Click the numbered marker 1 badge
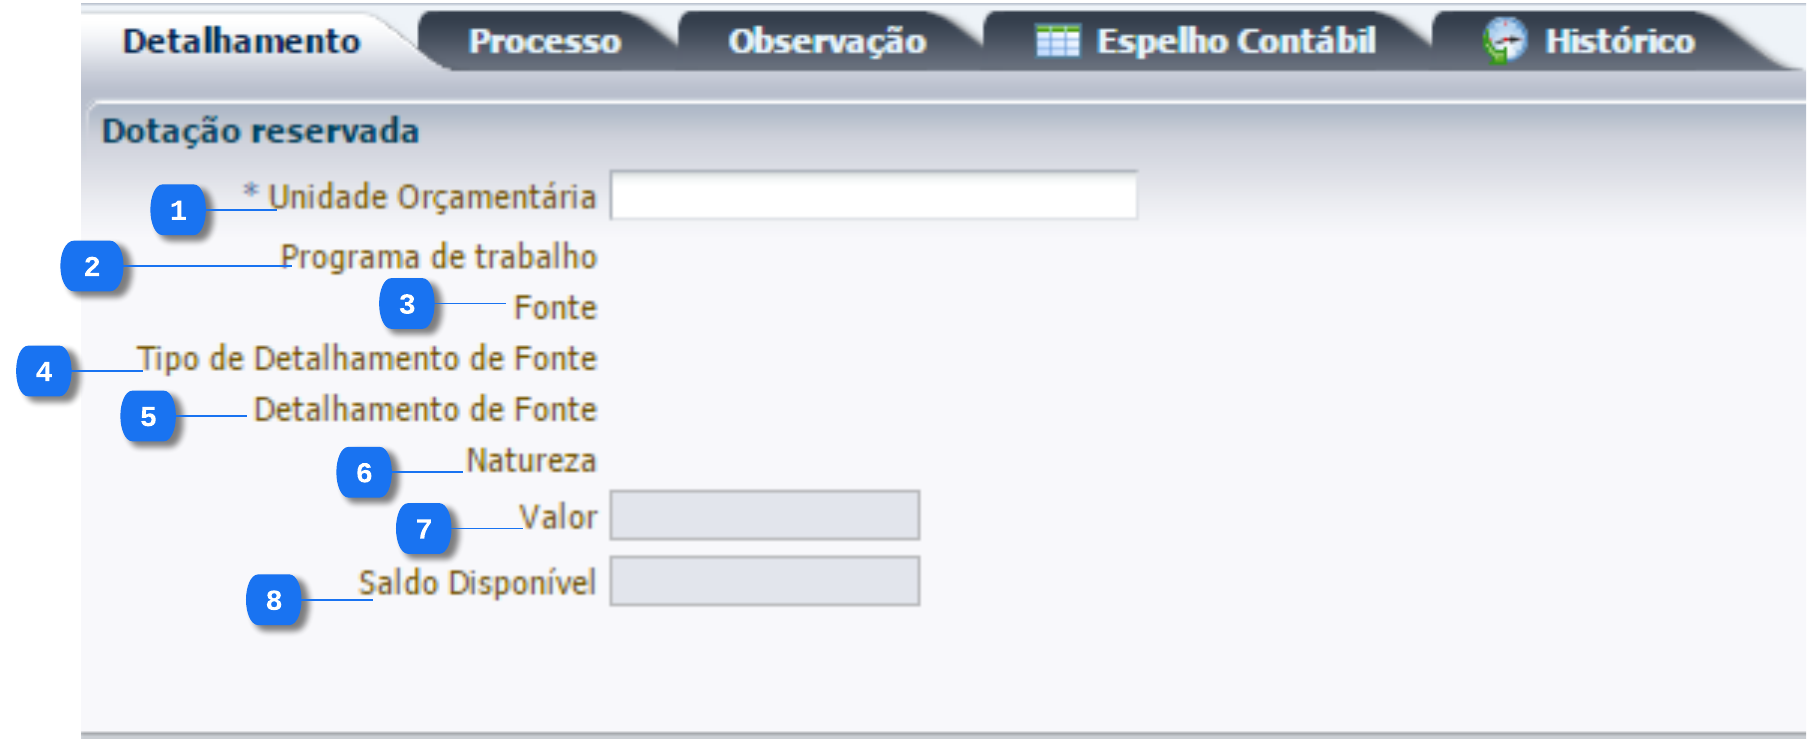1813x741 pixels. tap(178, 210)
